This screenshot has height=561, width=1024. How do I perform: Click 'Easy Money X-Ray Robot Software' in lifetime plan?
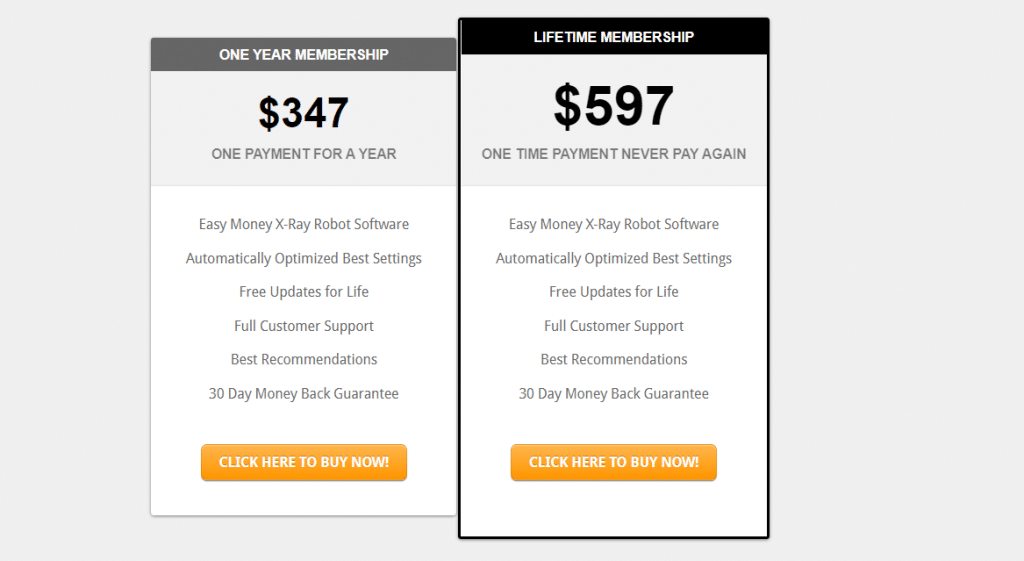tap(613, 224)
